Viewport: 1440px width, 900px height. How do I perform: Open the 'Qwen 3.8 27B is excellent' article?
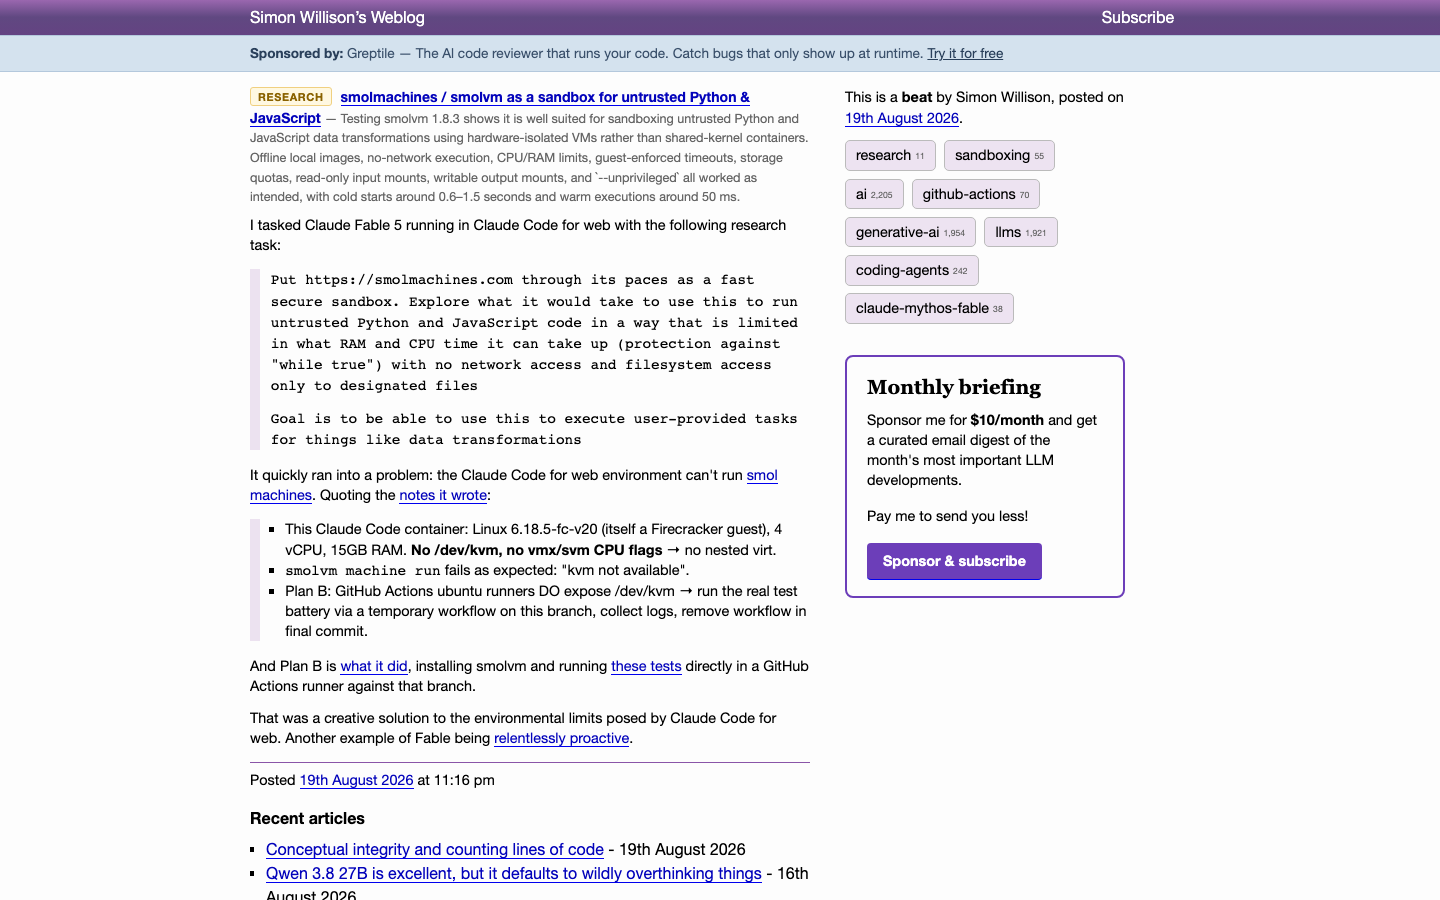pos(514,873)
